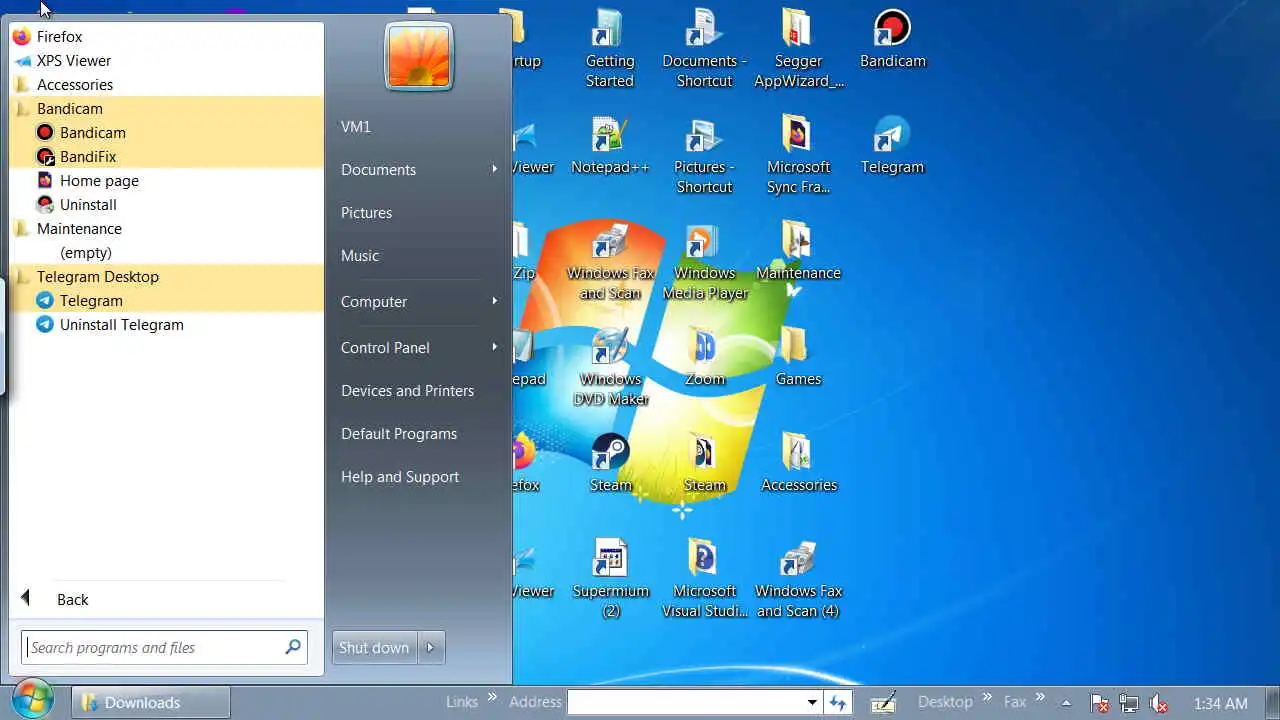Click the muted volume tray icon

1159,703
